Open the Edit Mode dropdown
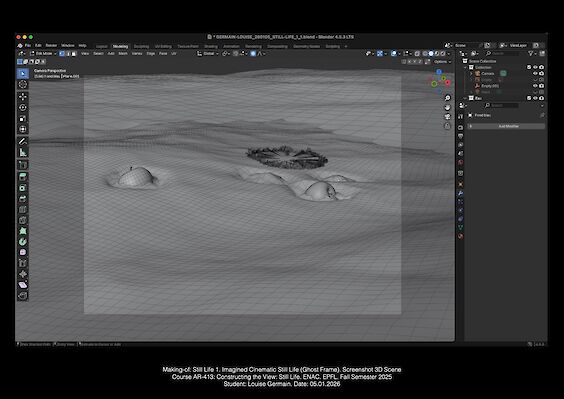Screen dimensions: 564x399 click(43, 54)
